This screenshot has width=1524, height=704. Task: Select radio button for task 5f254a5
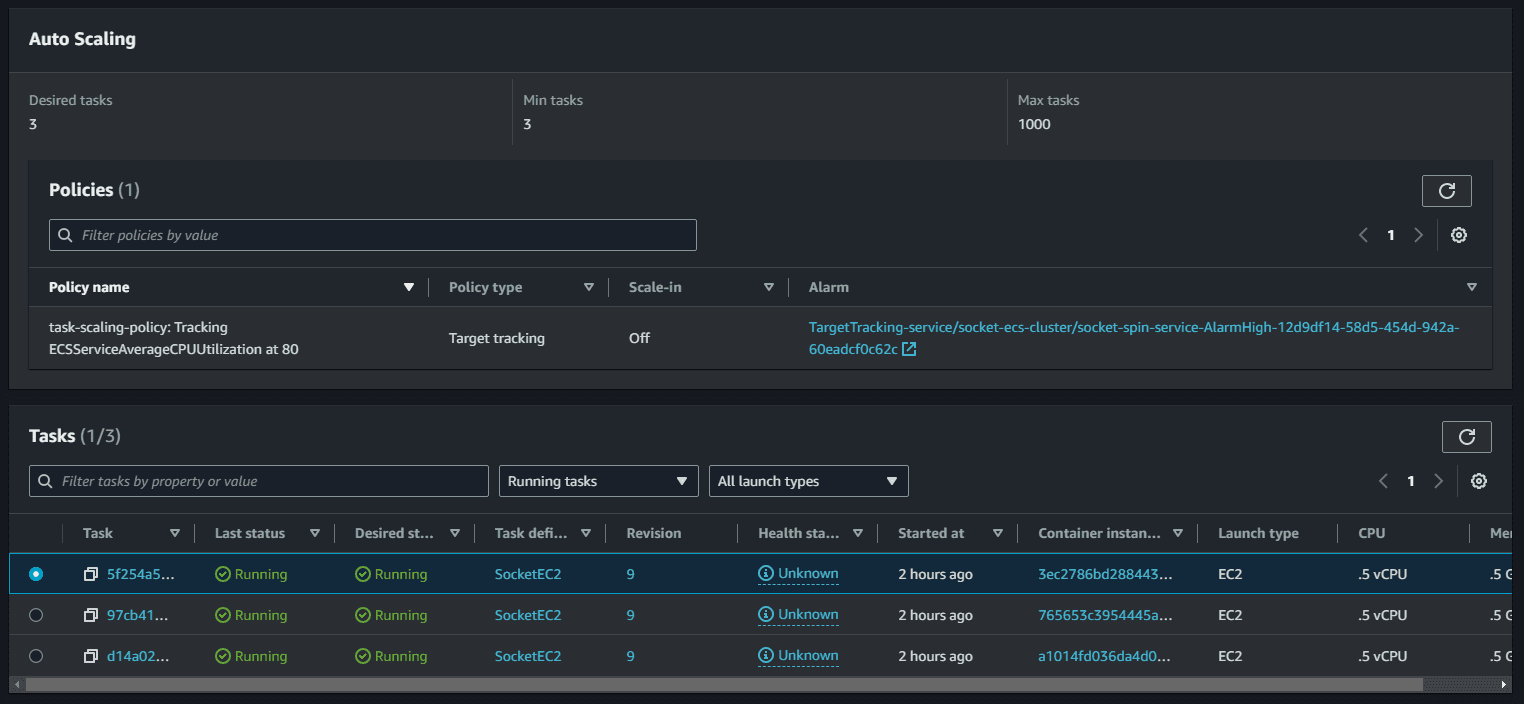(x=36, y=574)
